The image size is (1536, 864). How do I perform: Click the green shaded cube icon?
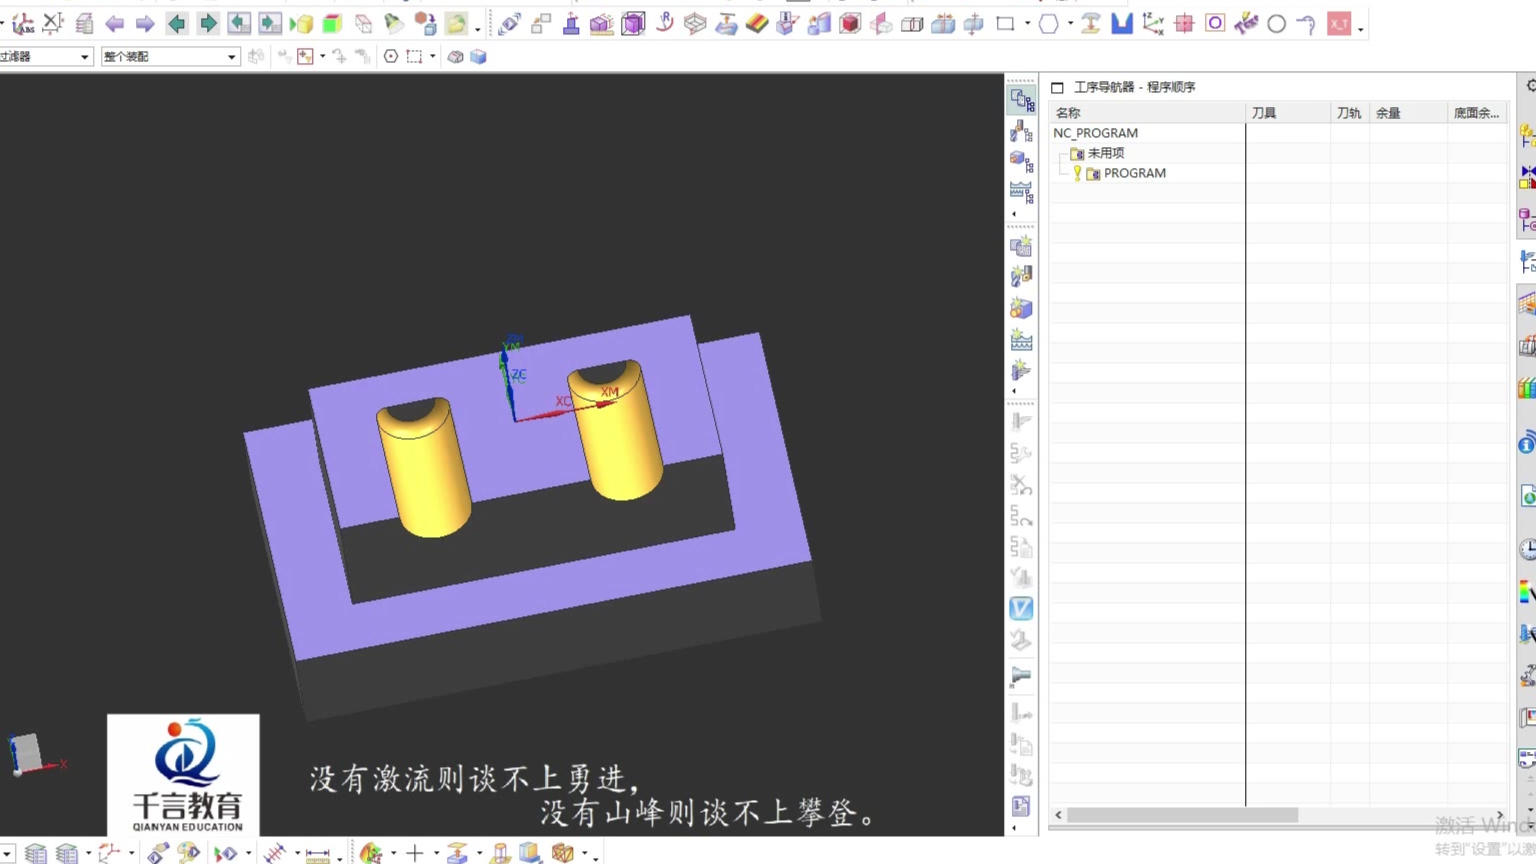click(x=332, y=23)
